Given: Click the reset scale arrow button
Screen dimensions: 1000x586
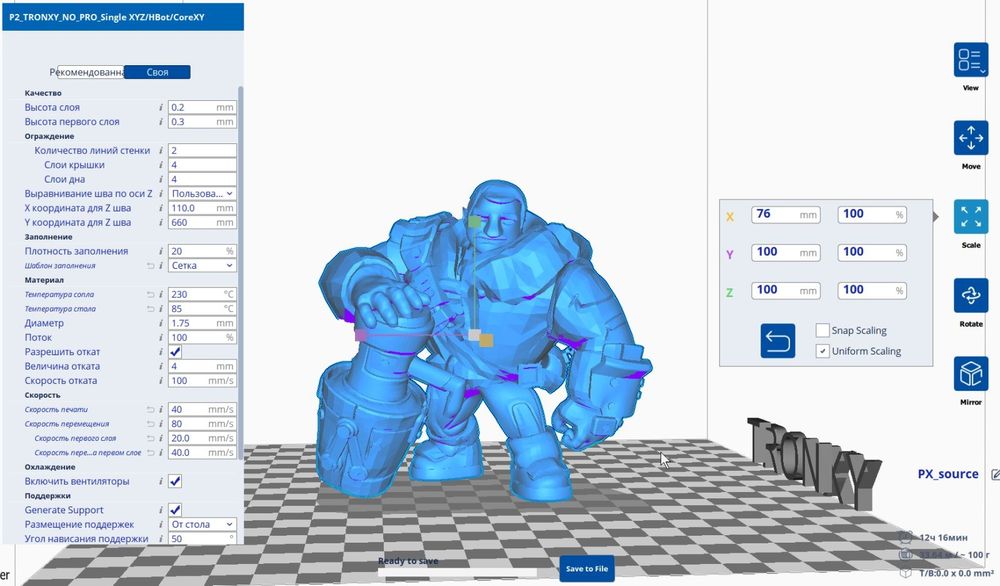Looking at the screenshot, I should (777, 341).
